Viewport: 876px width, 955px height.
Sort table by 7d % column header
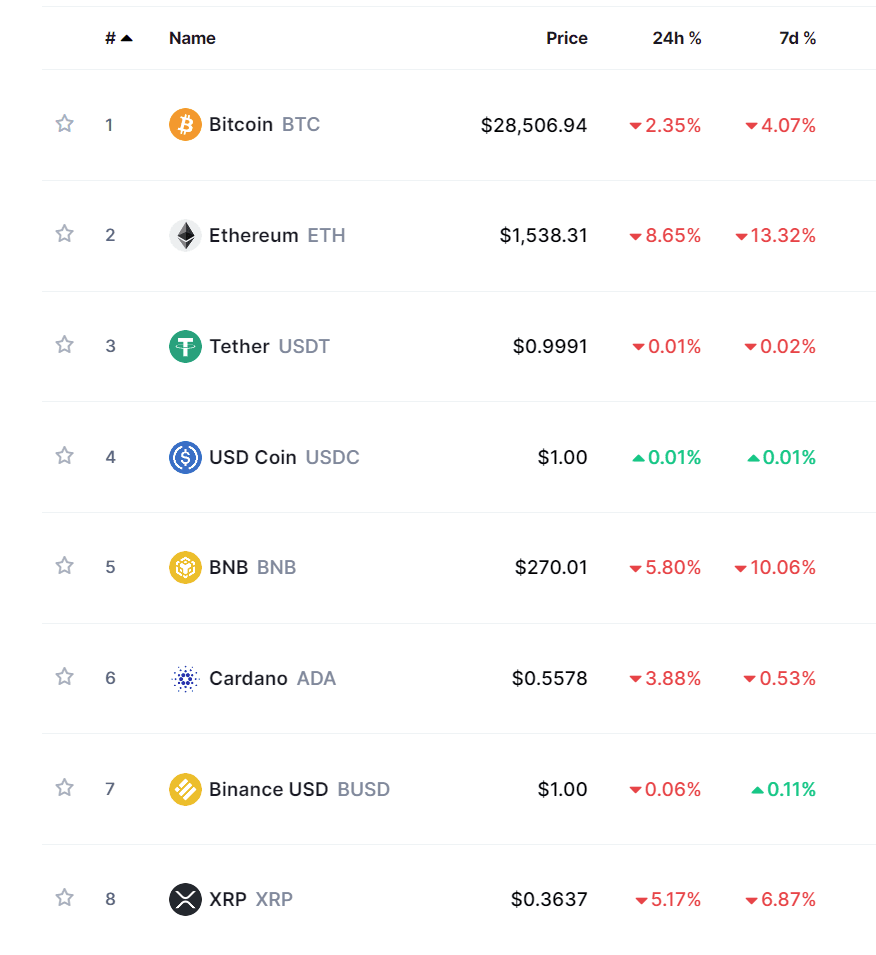coord(797,38)
